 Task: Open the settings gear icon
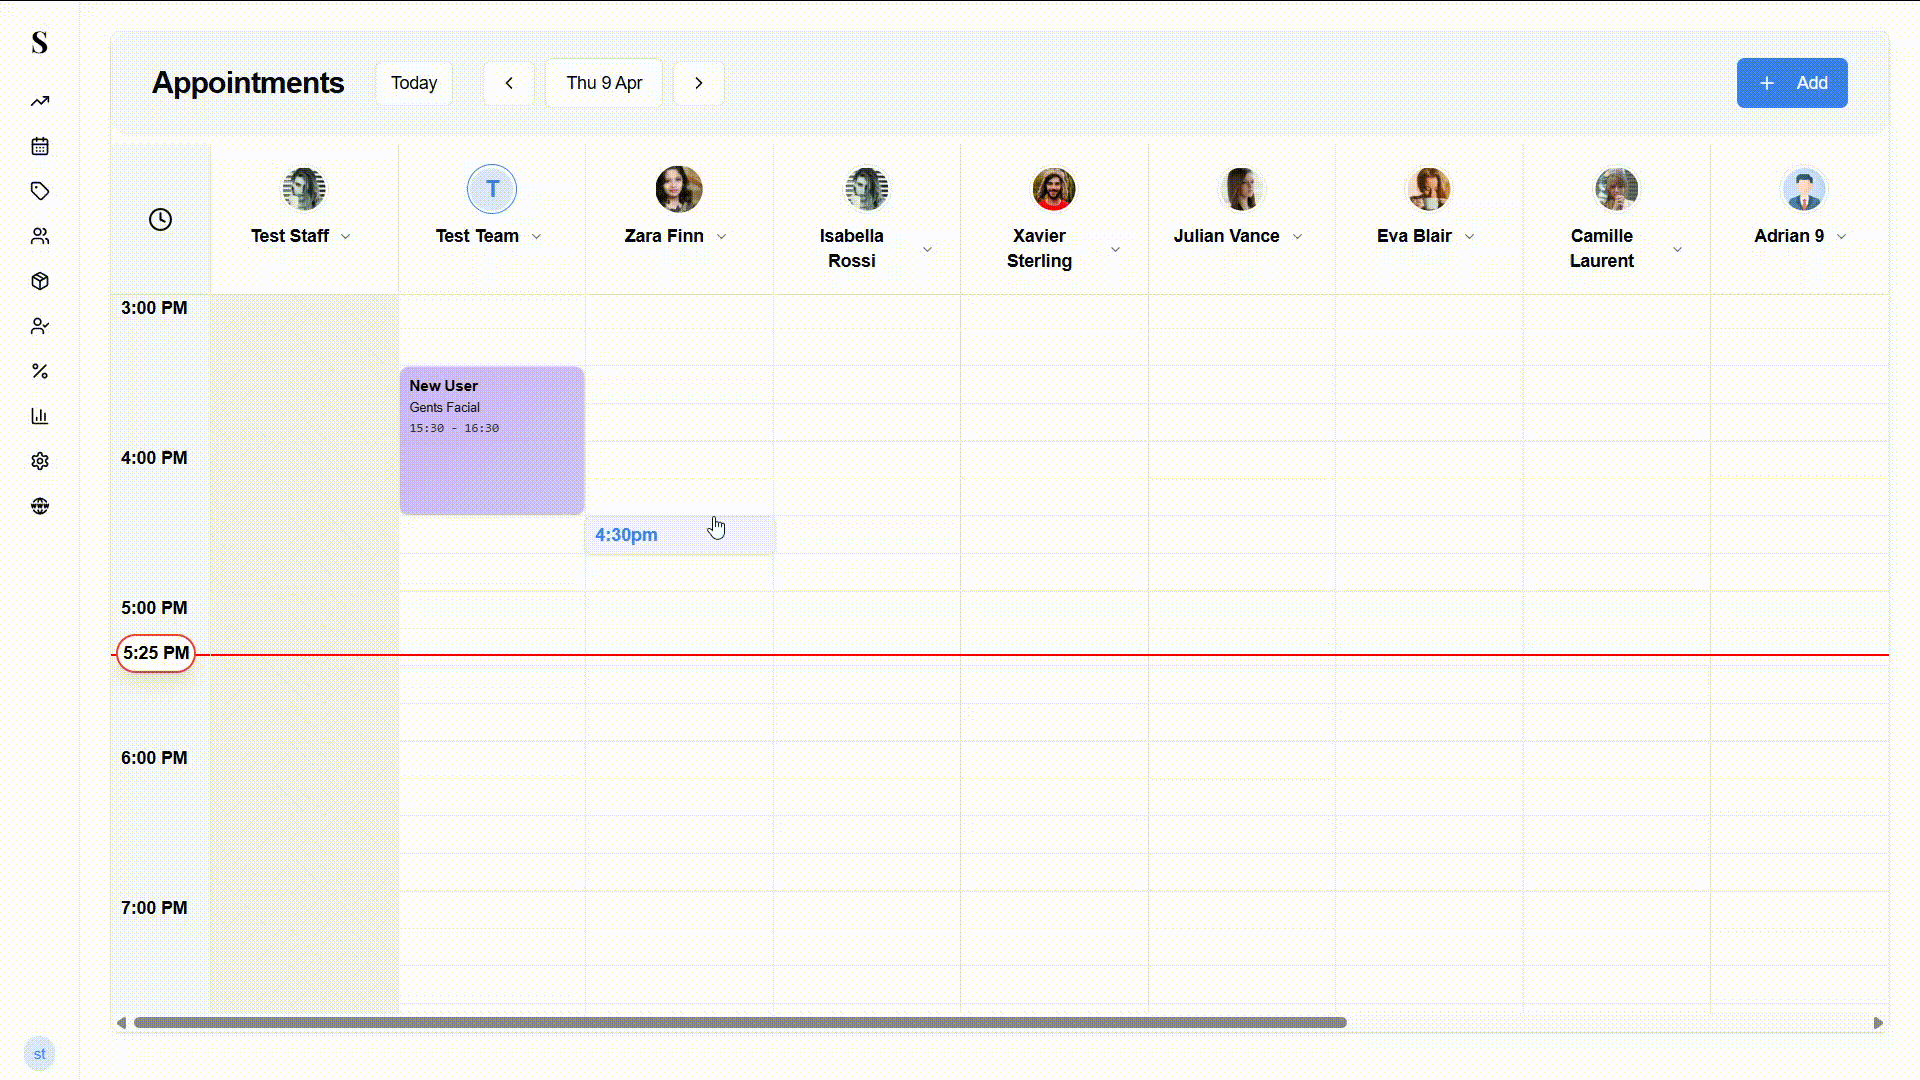click(x=40, y=461)
